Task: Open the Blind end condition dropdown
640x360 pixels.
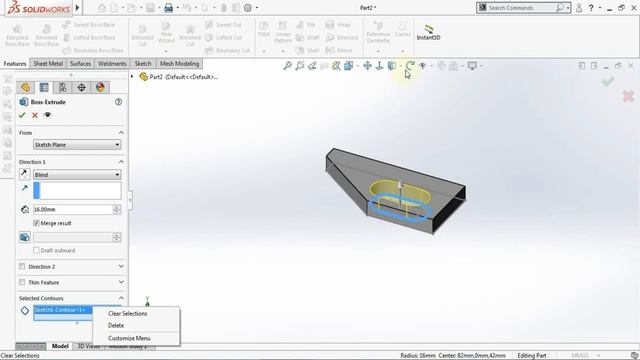Action: [x=77, y=175]
